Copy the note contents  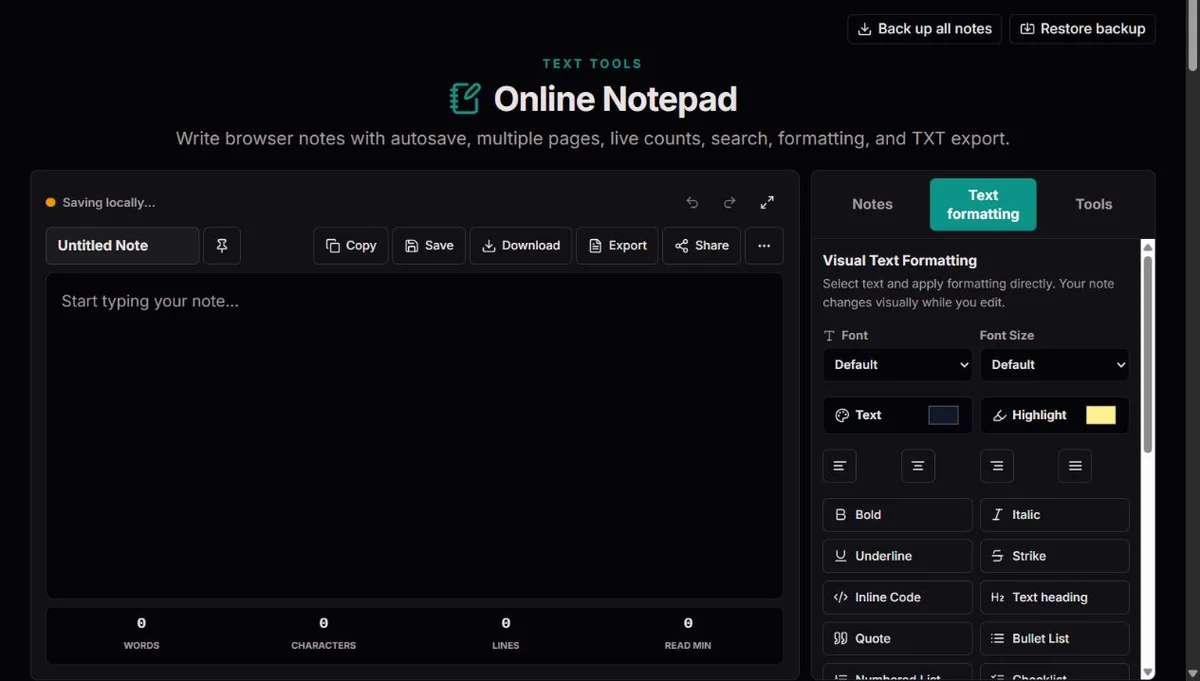coord(351,246)
